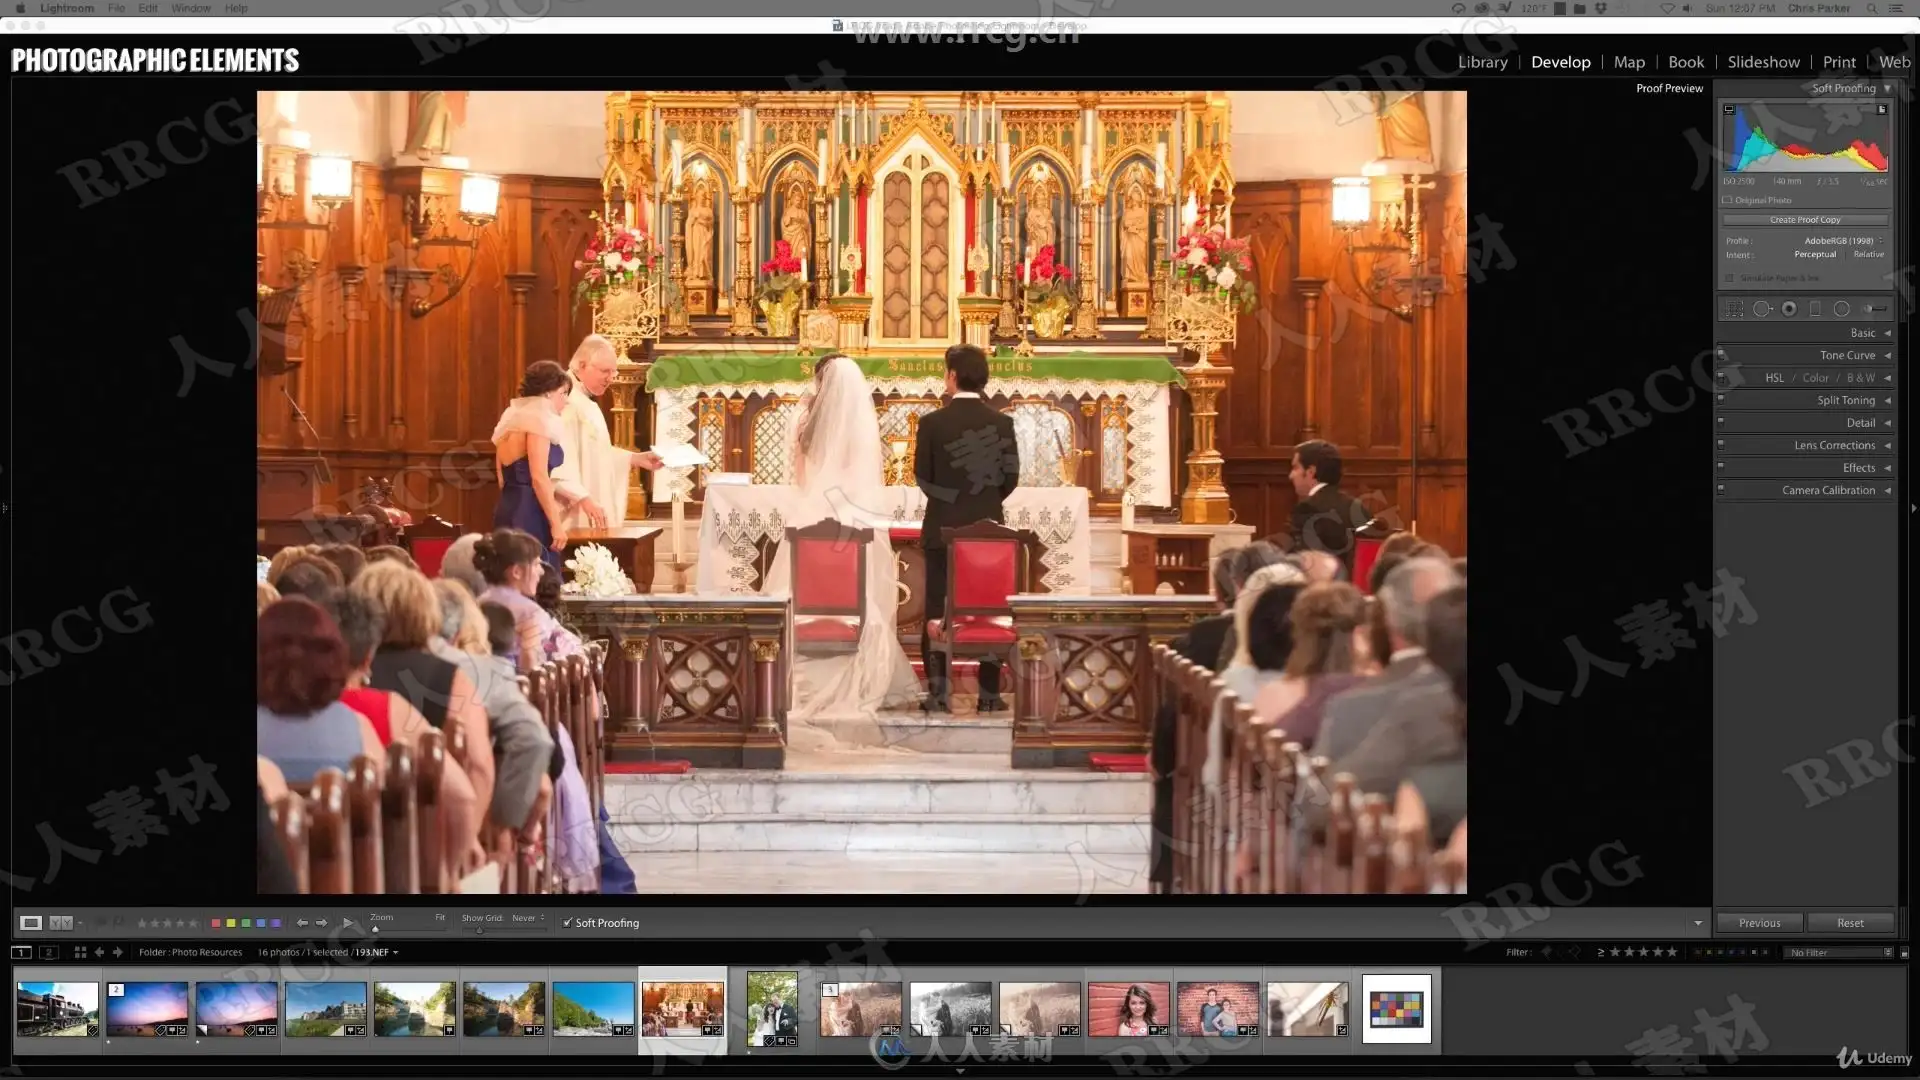Select the Radial Filter tool
The width and height of the screenshot is (1920, 1080).
coord(1842,309)
